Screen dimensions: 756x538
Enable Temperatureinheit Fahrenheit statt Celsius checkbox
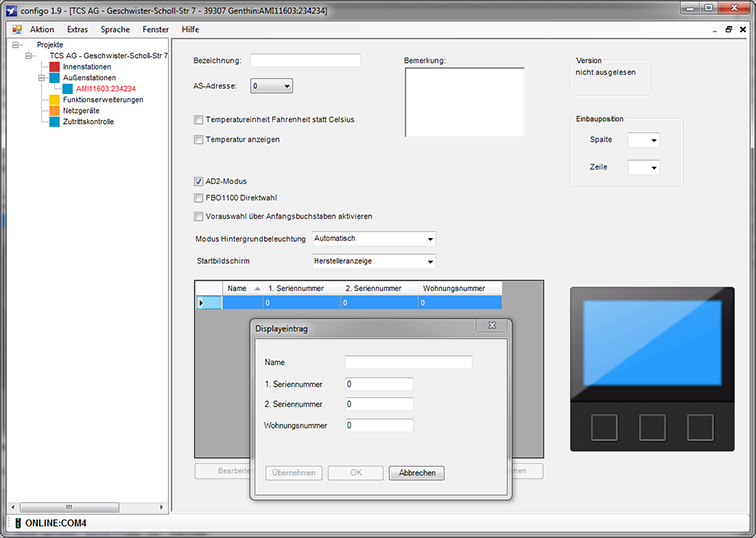(x=198, y=120)
